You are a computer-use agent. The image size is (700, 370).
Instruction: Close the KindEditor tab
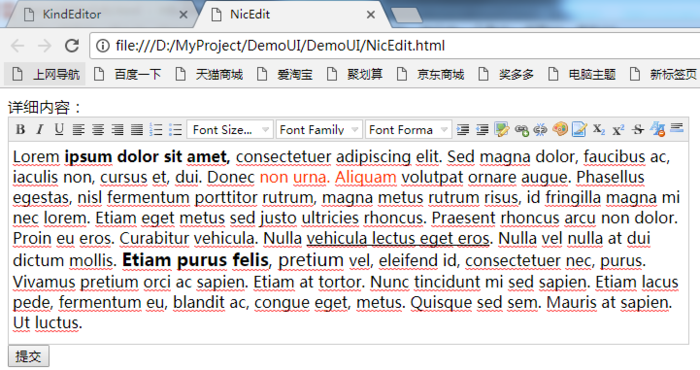point(183,15)
